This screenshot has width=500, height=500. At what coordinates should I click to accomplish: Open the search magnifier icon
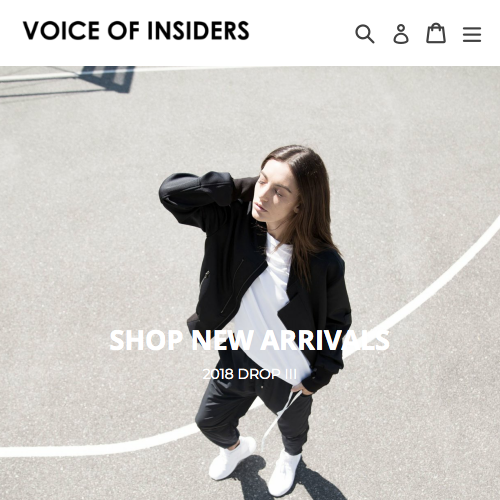[x=365, y=34]
